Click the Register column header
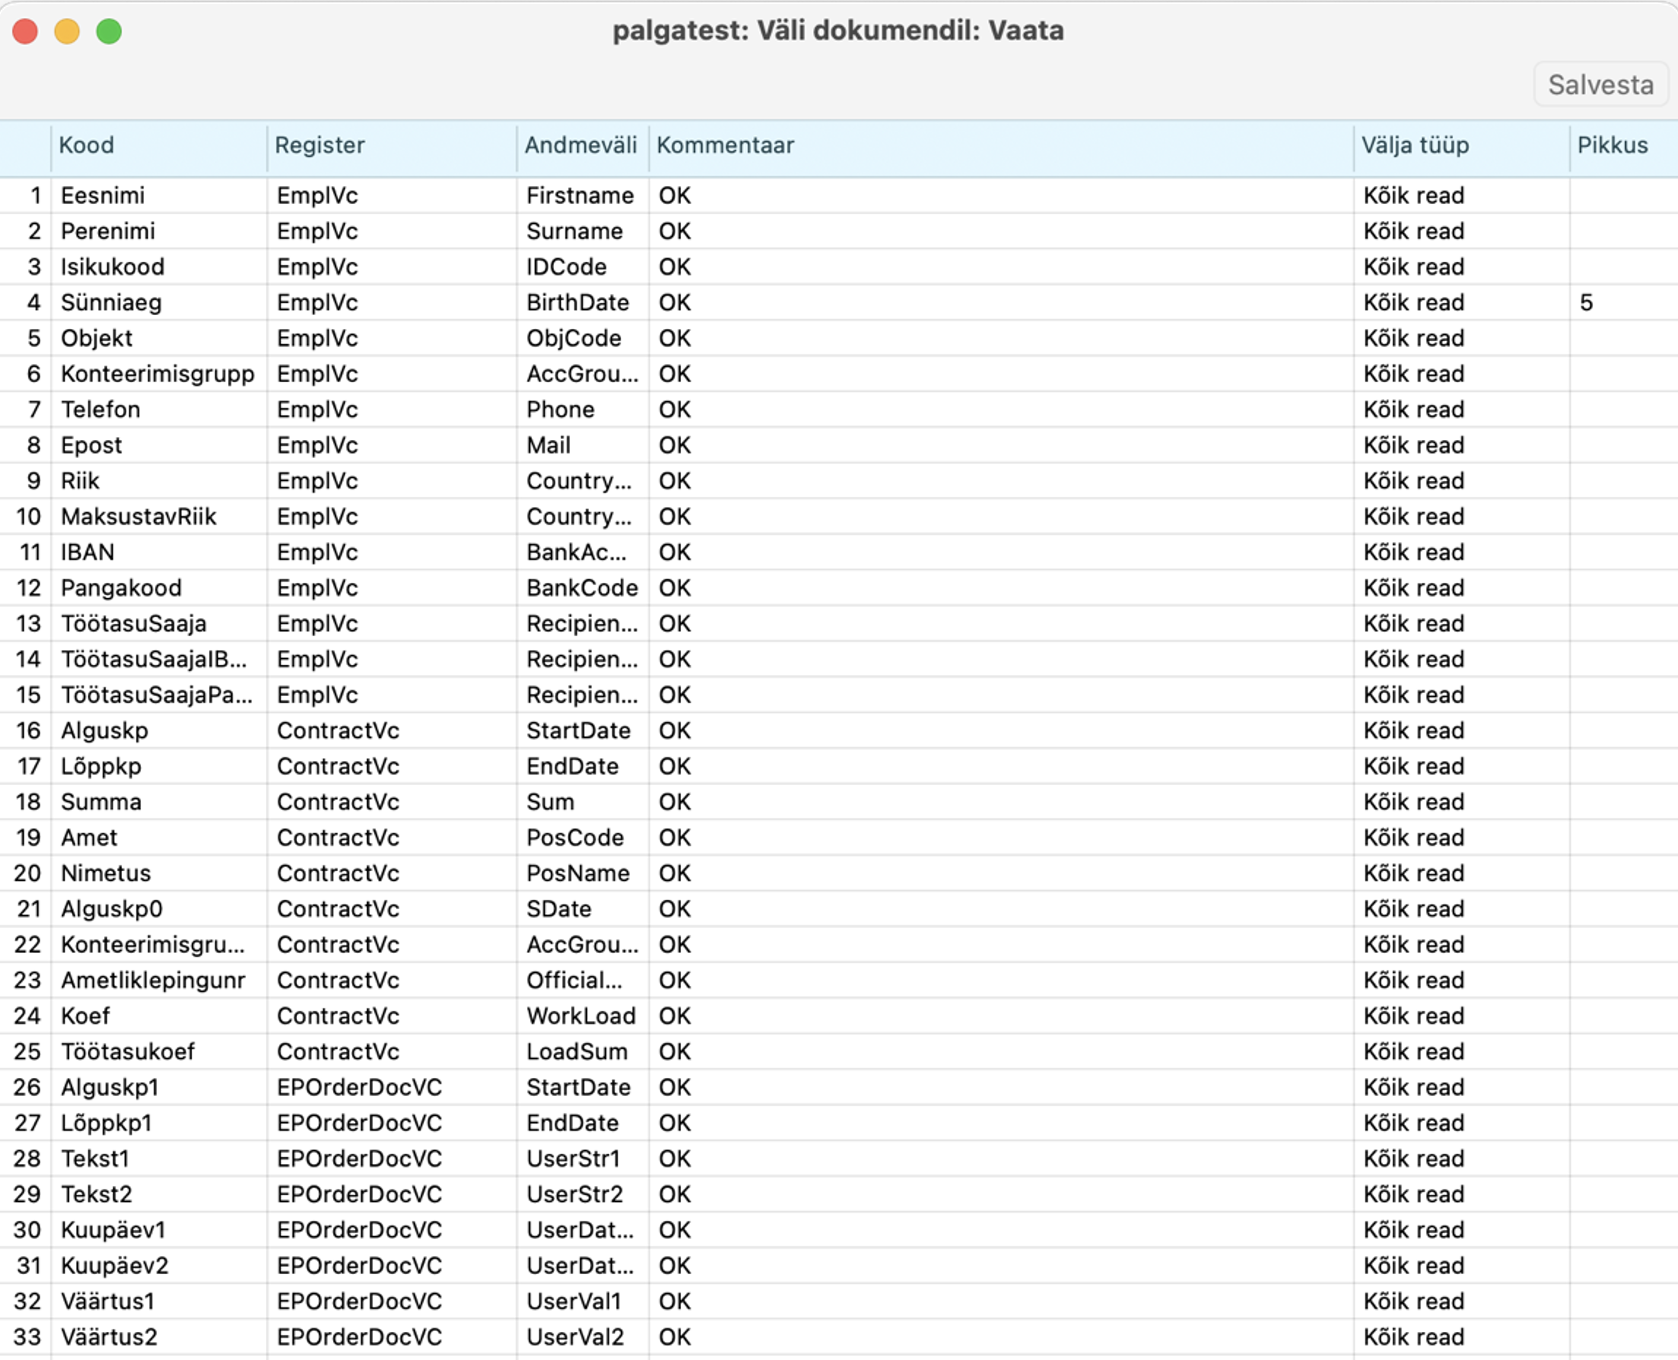This screenshot has width=1678, height=1360. tap(392, 146)
